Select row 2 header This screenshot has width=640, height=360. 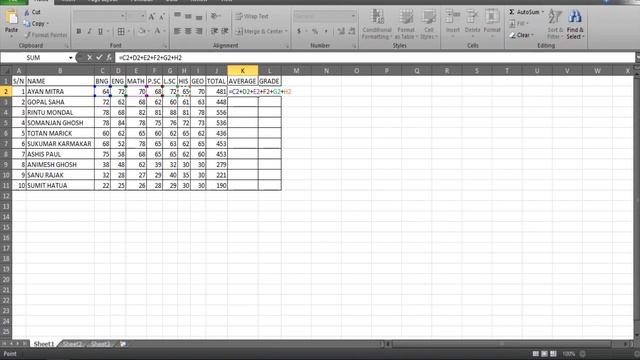(6, 91)
